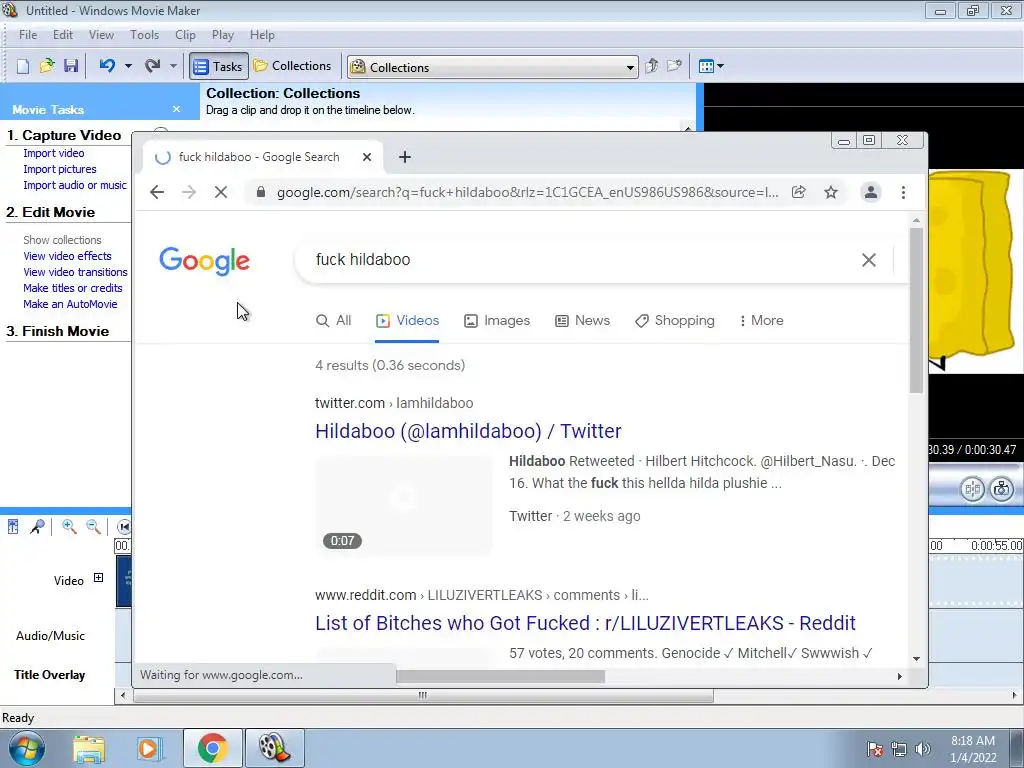Switch to the All results tab
The width and height of the screenshot is (1024, 768).
click(334, 321)
